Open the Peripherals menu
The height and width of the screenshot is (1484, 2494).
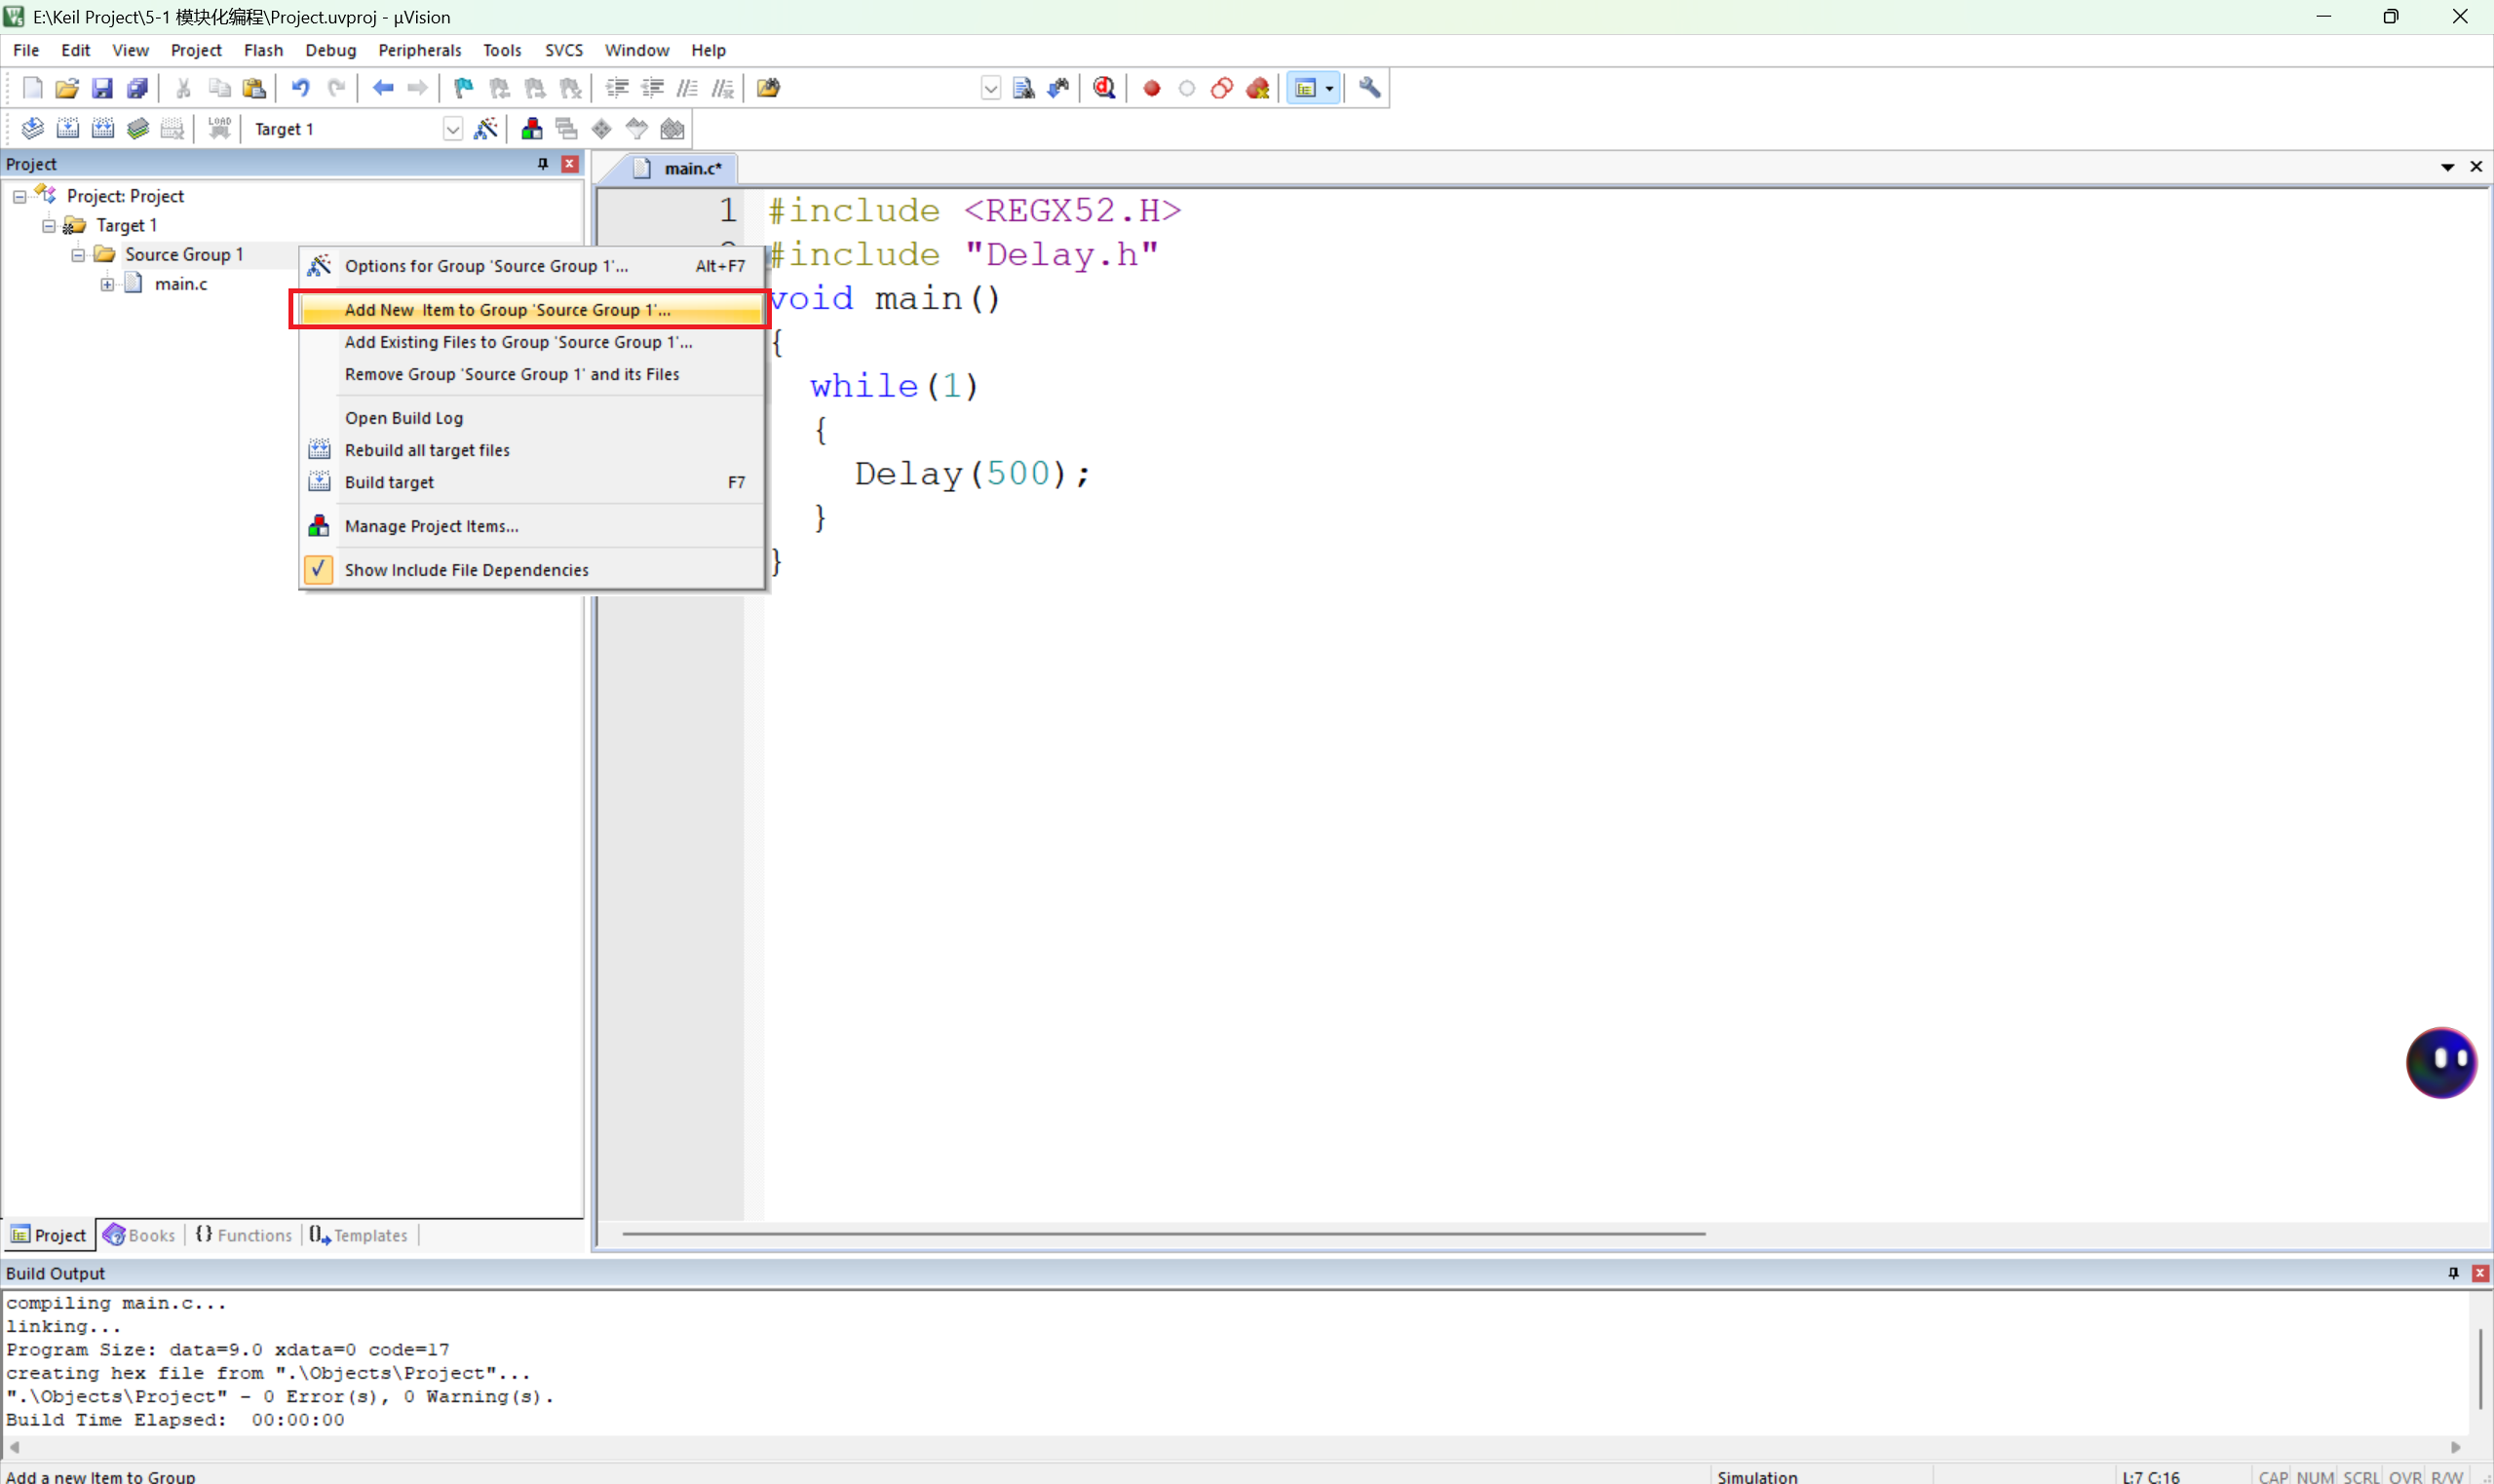pyautogui.click(x=419, y=50)
